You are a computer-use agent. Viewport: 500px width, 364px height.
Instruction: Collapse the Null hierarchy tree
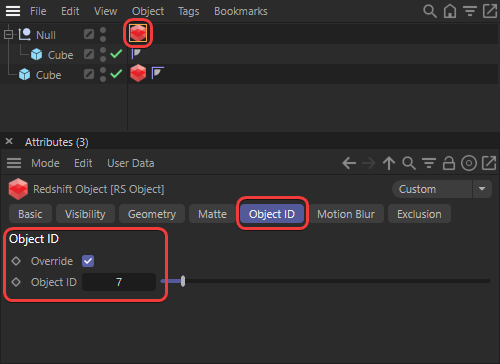pyautogui.click(x=8, y=34)
